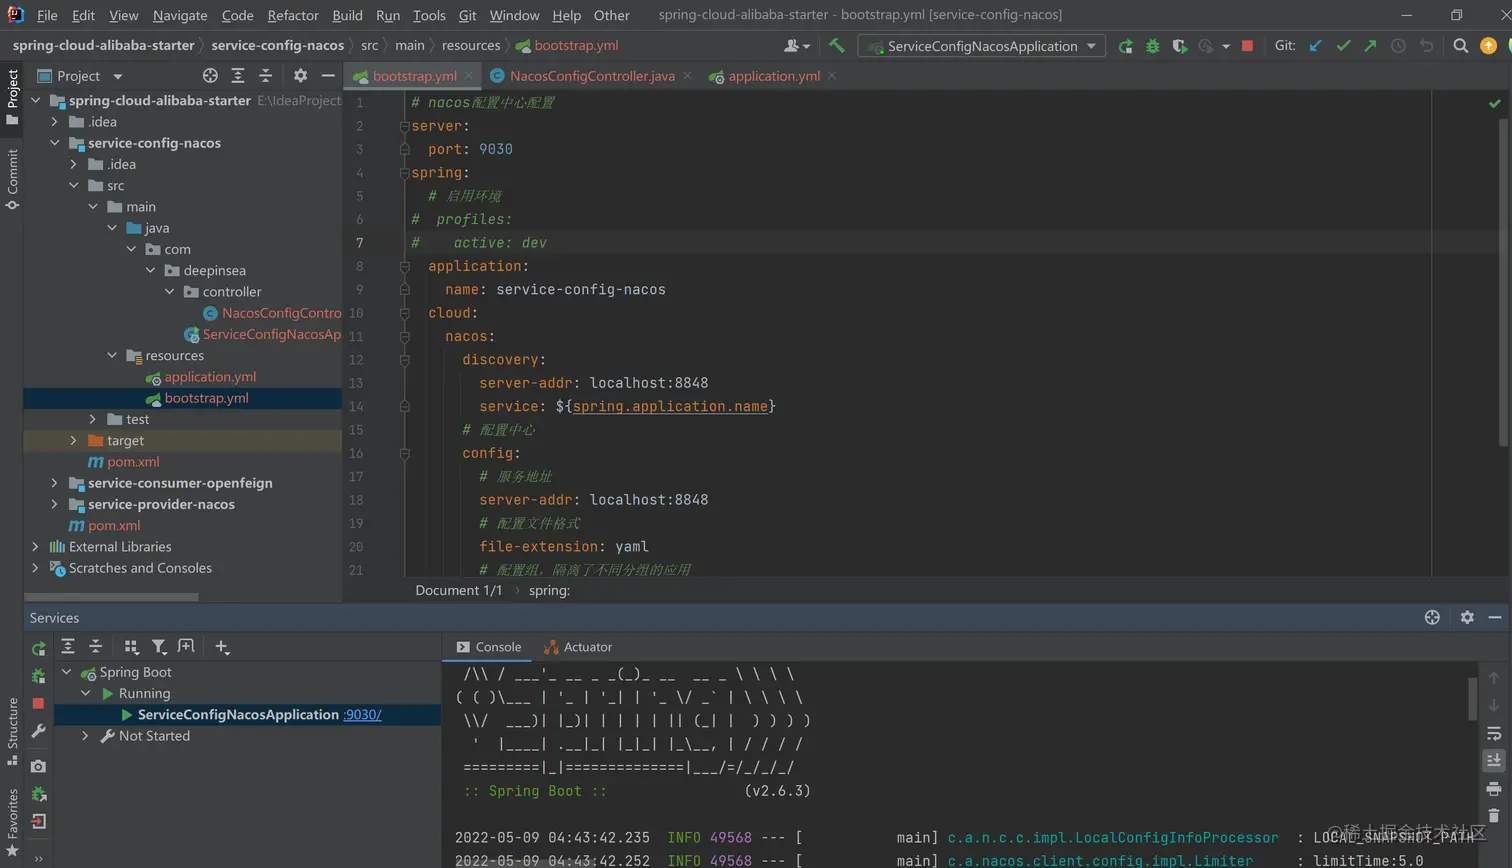1512x868 pixels.
Task: Toggle scroll to end of console
Action: pyautogui.click(x=1494, y=761)
